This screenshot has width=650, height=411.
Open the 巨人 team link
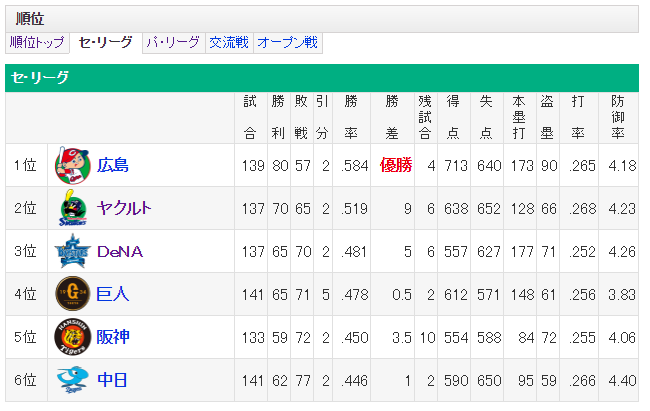[113, 294]
